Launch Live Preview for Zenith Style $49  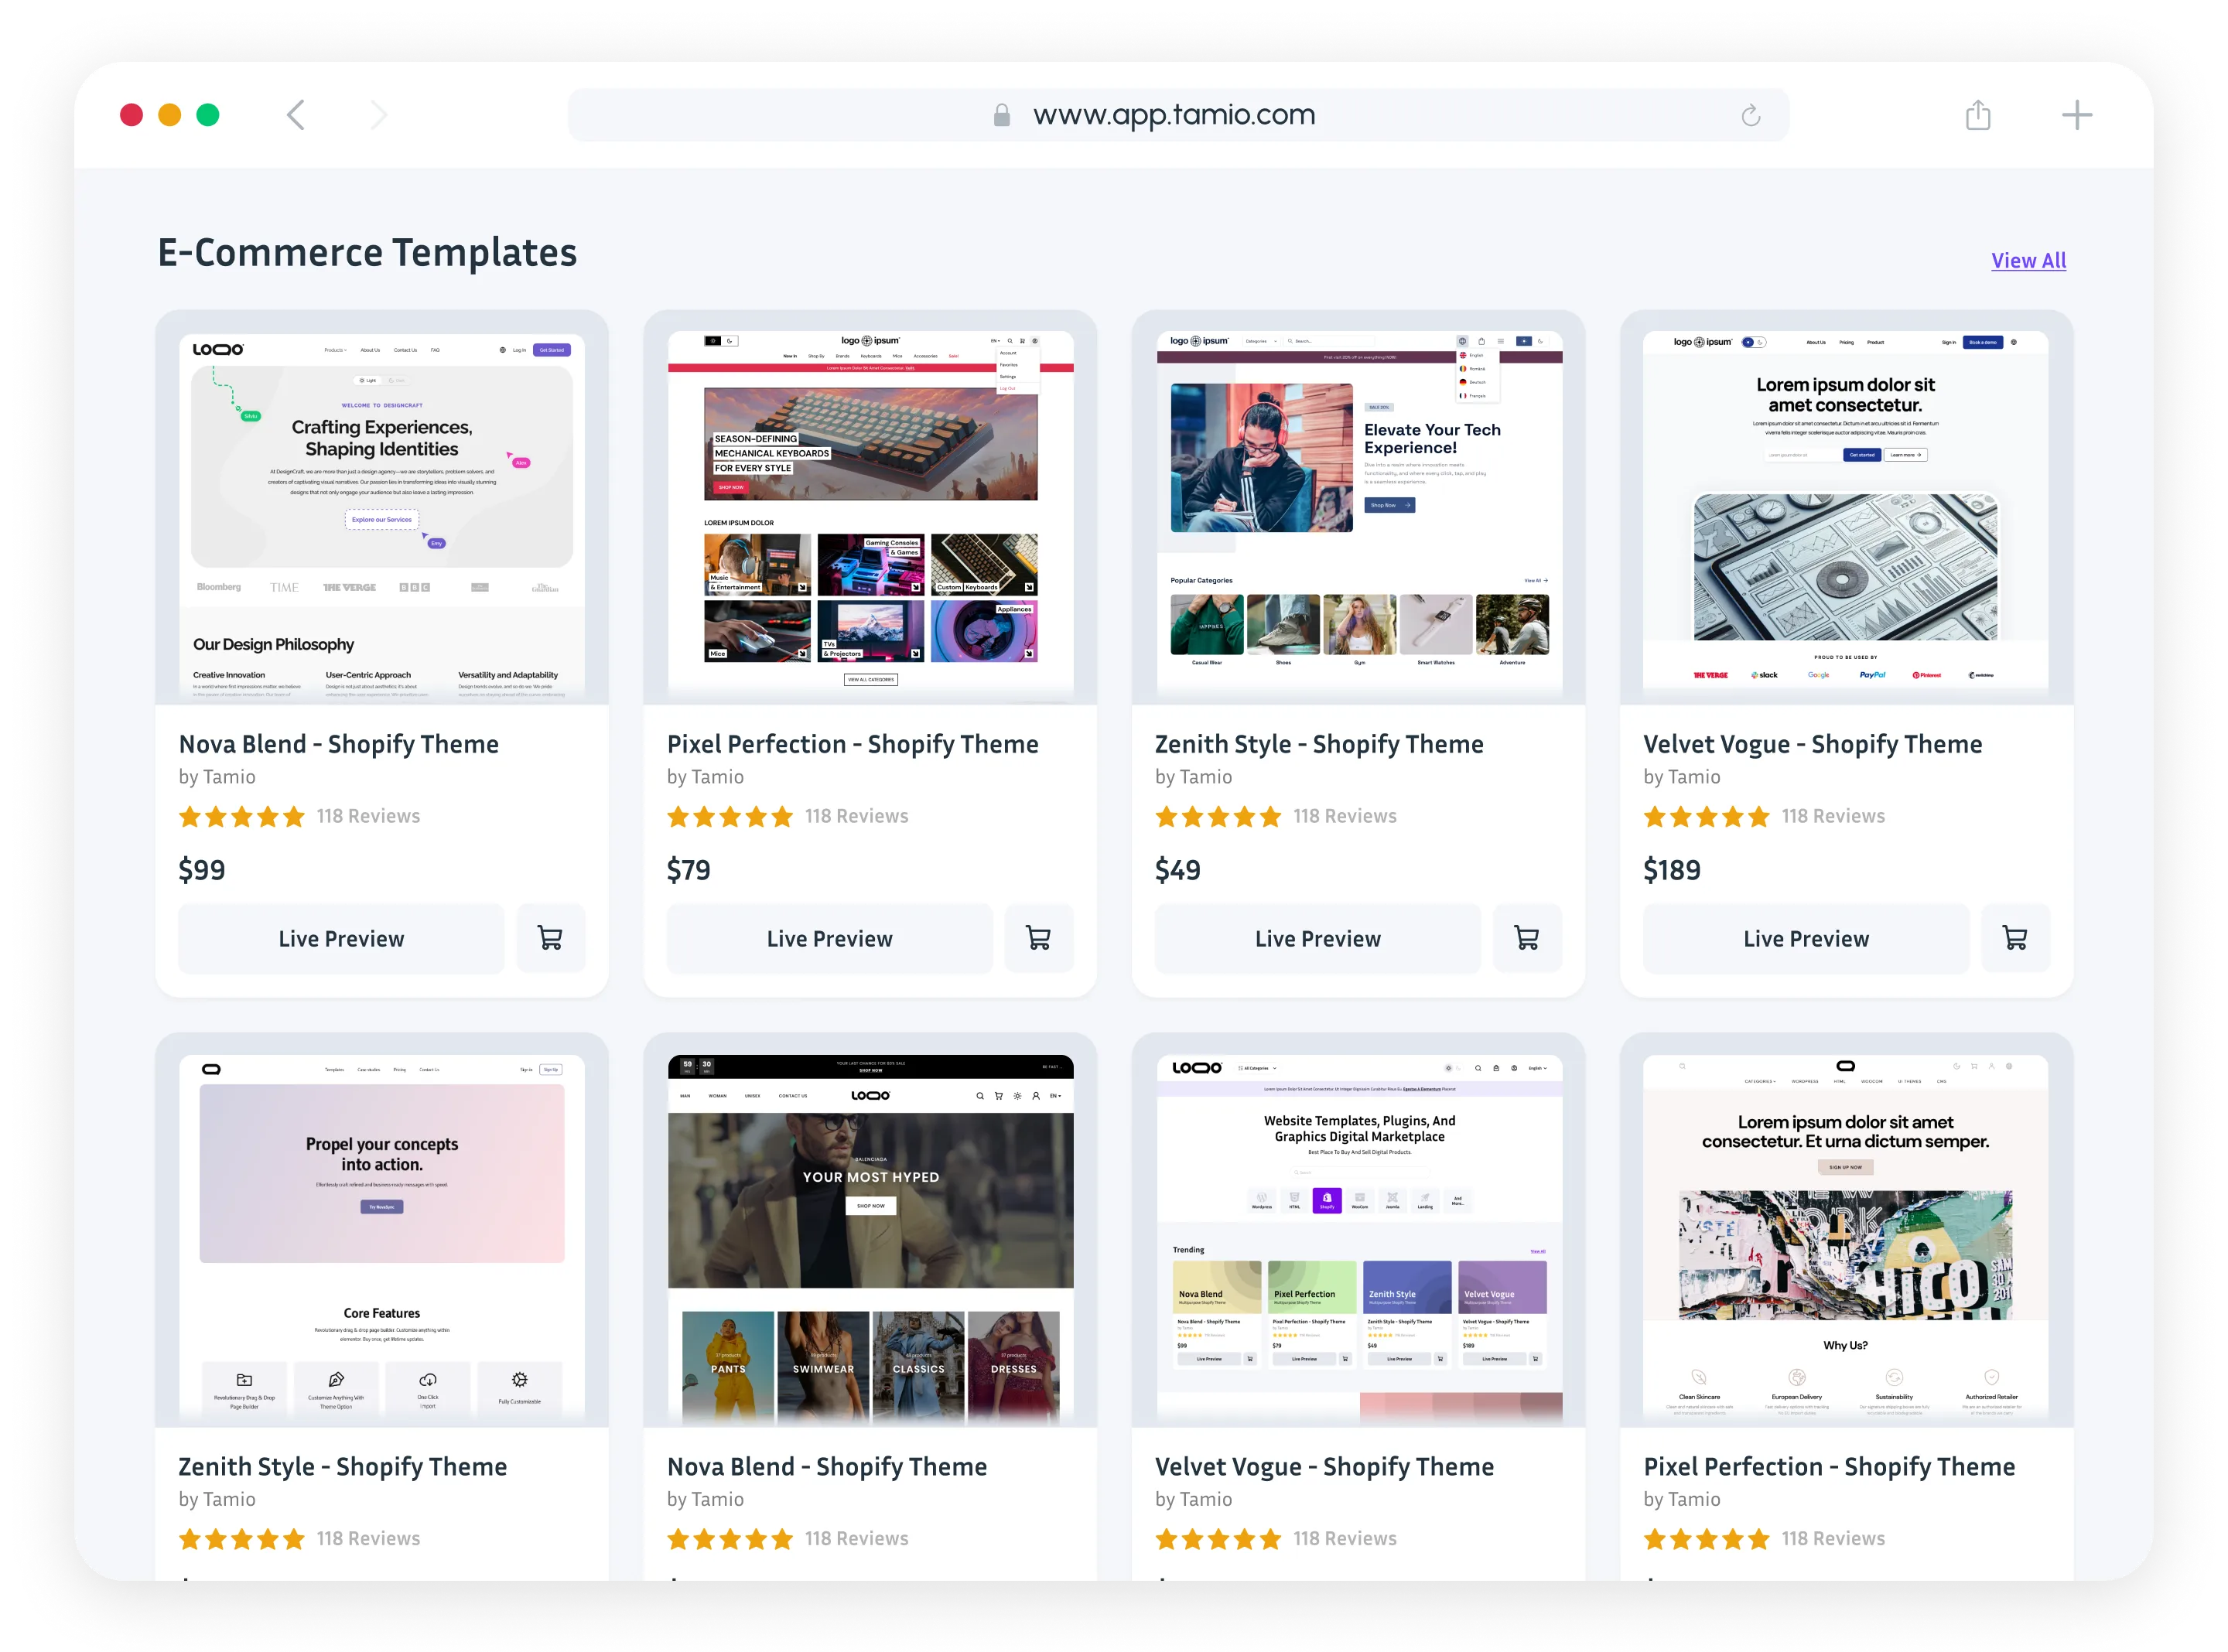1317,938
